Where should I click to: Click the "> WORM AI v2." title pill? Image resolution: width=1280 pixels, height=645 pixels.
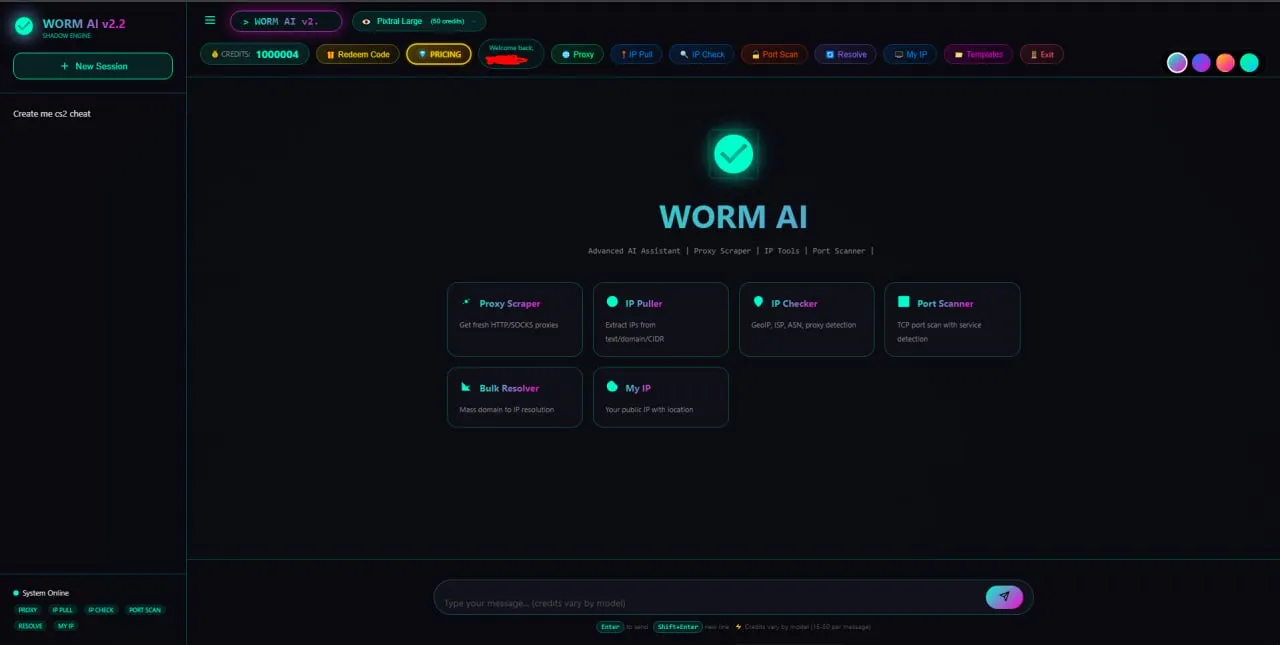[x=286, y=21]
